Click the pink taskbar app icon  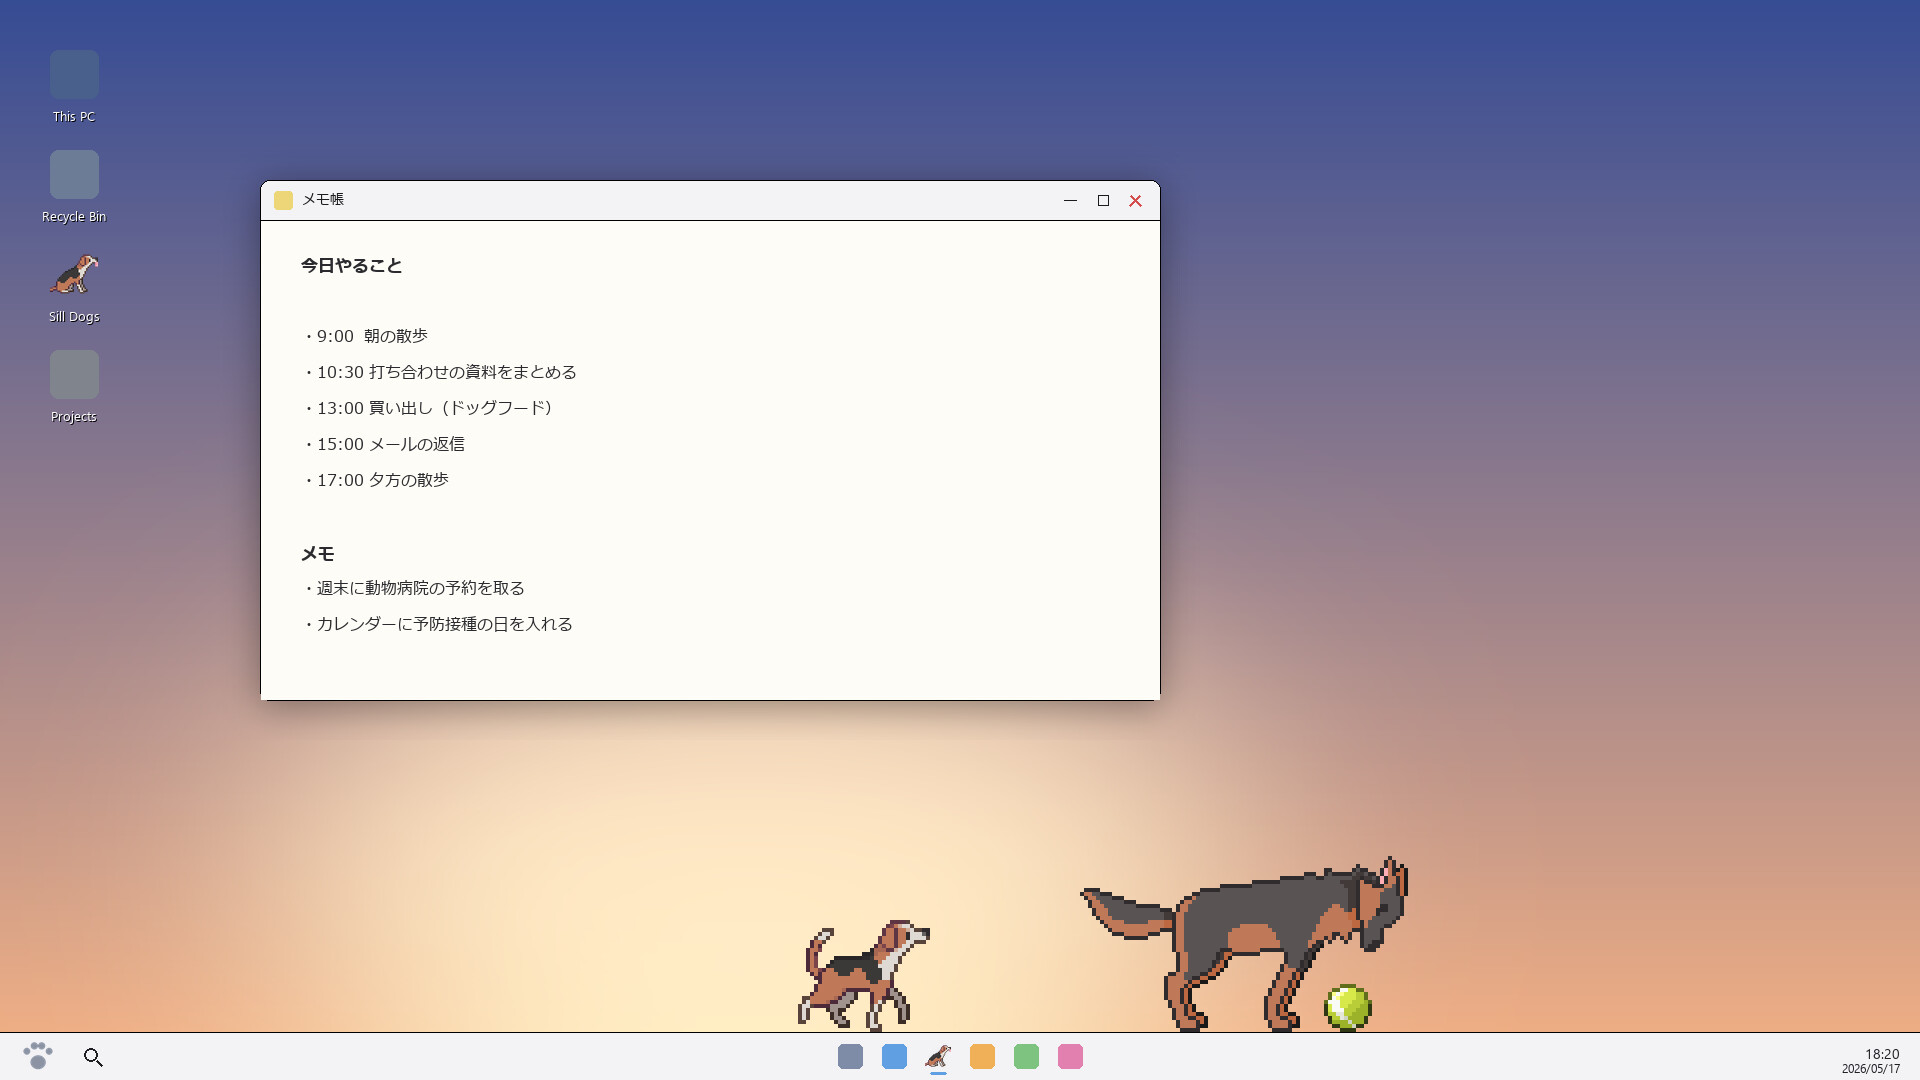click(x=1070, y=1057)
